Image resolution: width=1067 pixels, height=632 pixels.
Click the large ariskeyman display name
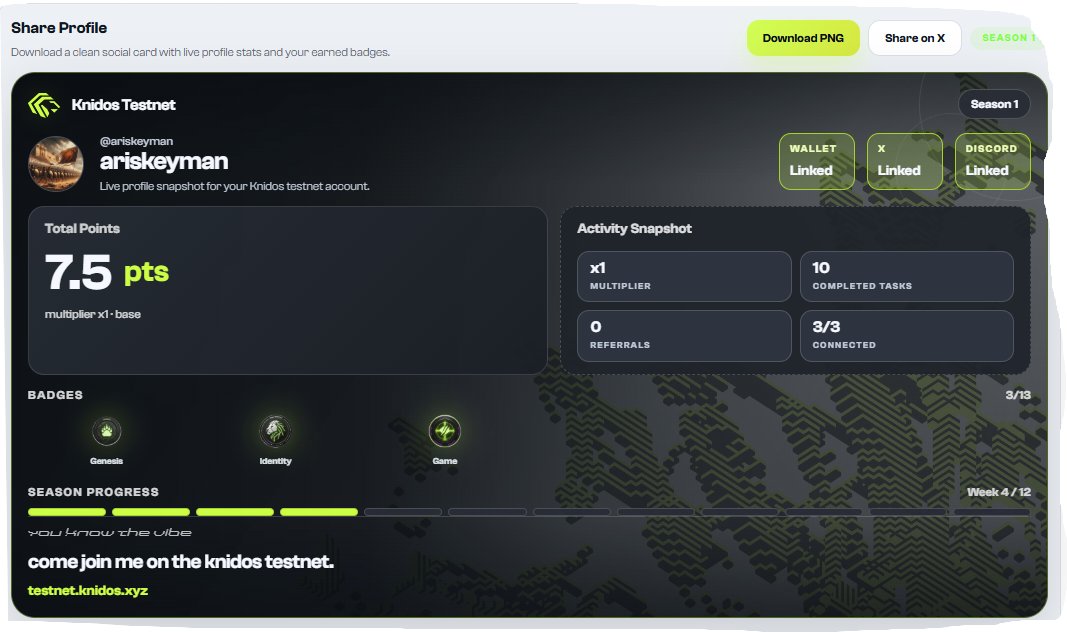(164, 161)
